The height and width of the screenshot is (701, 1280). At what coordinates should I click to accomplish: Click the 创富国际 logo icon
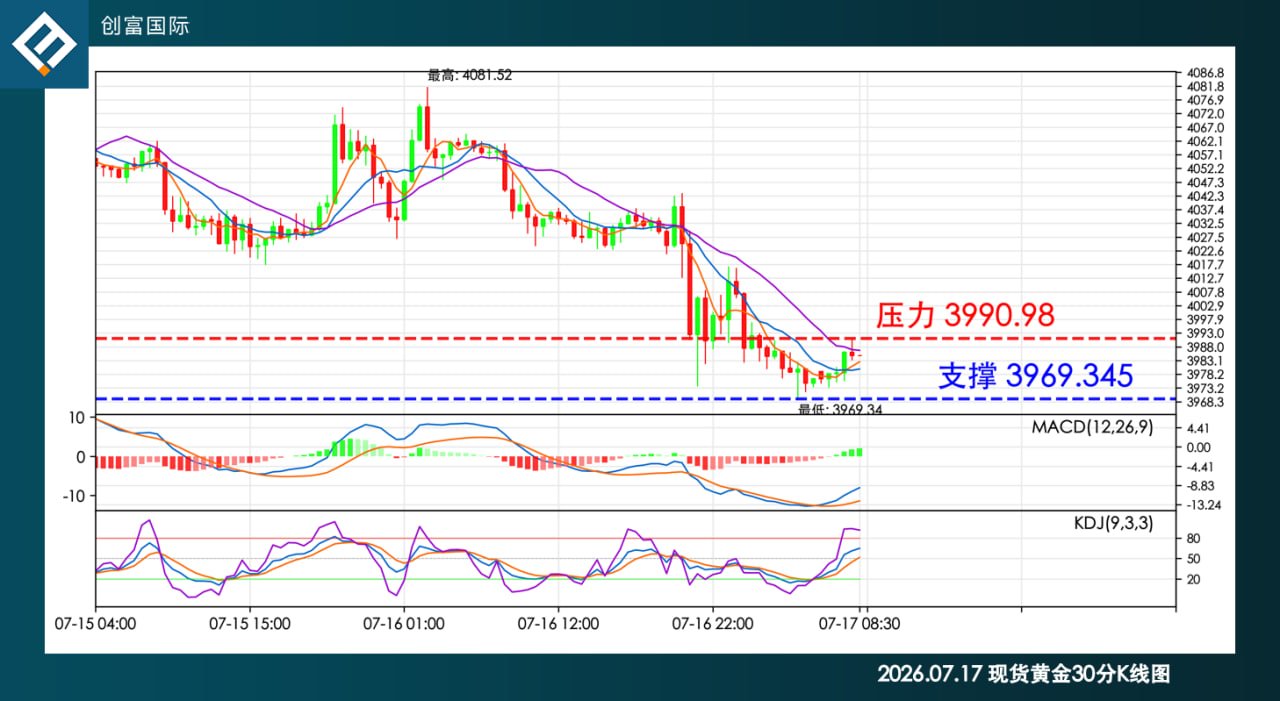tap(44, 44)
